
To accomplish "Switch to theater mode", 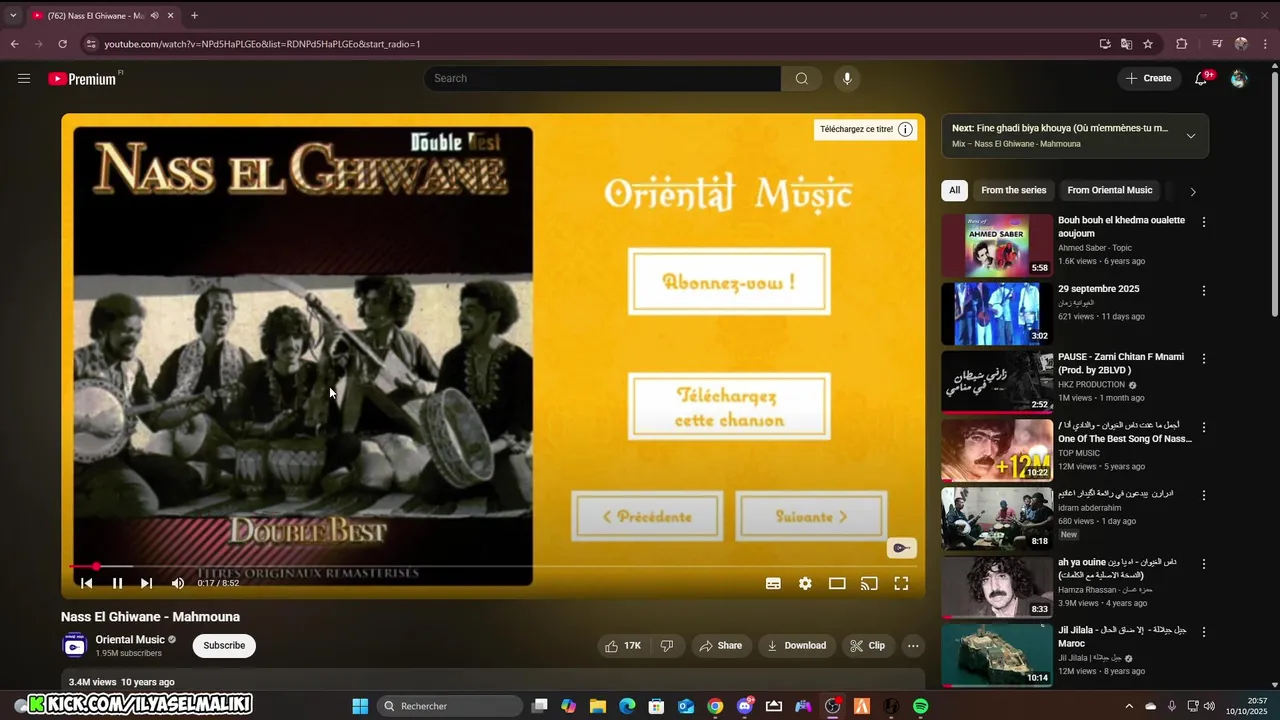I will (x=837, y=583).
